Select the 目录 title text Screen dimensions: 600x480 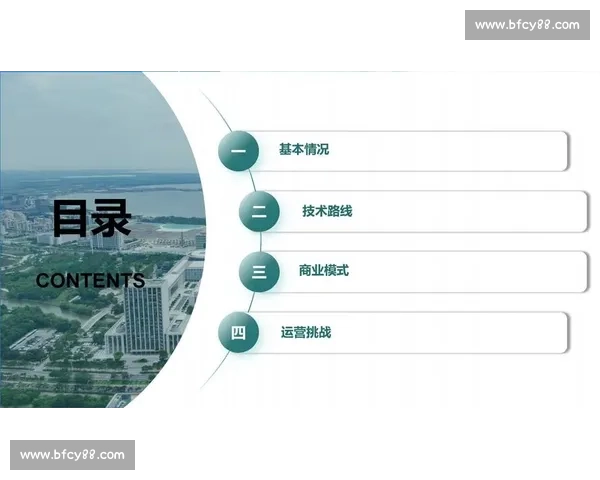(91, 218)
